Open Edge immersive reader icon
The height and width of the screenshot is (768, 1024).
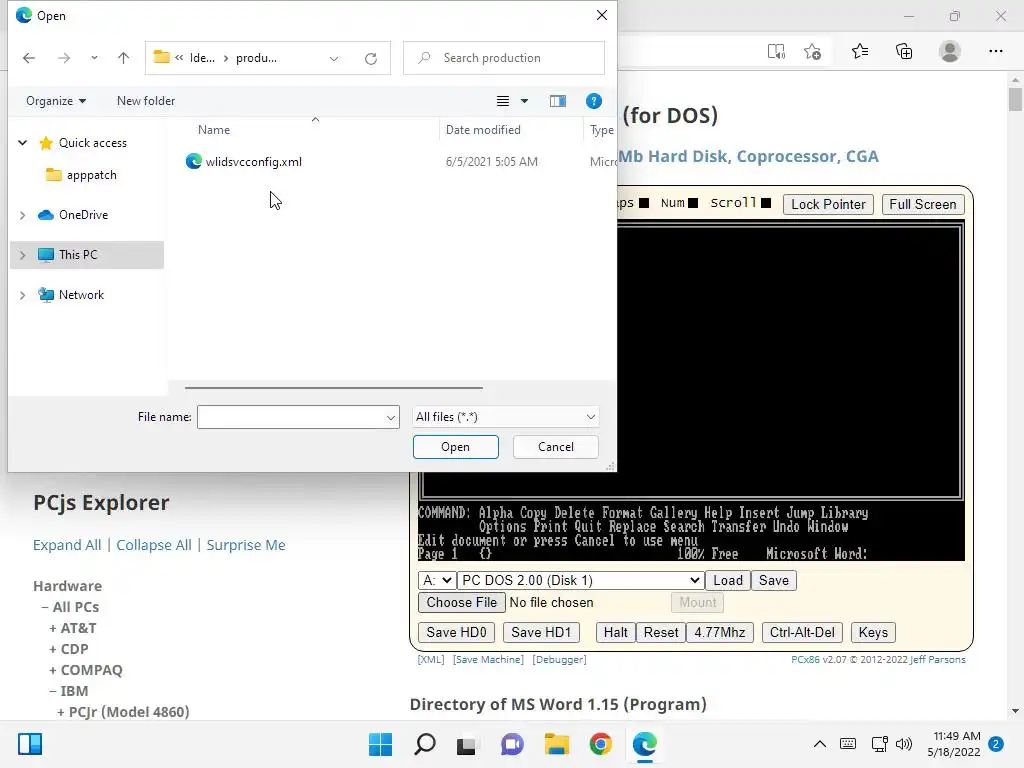point(776,52)
